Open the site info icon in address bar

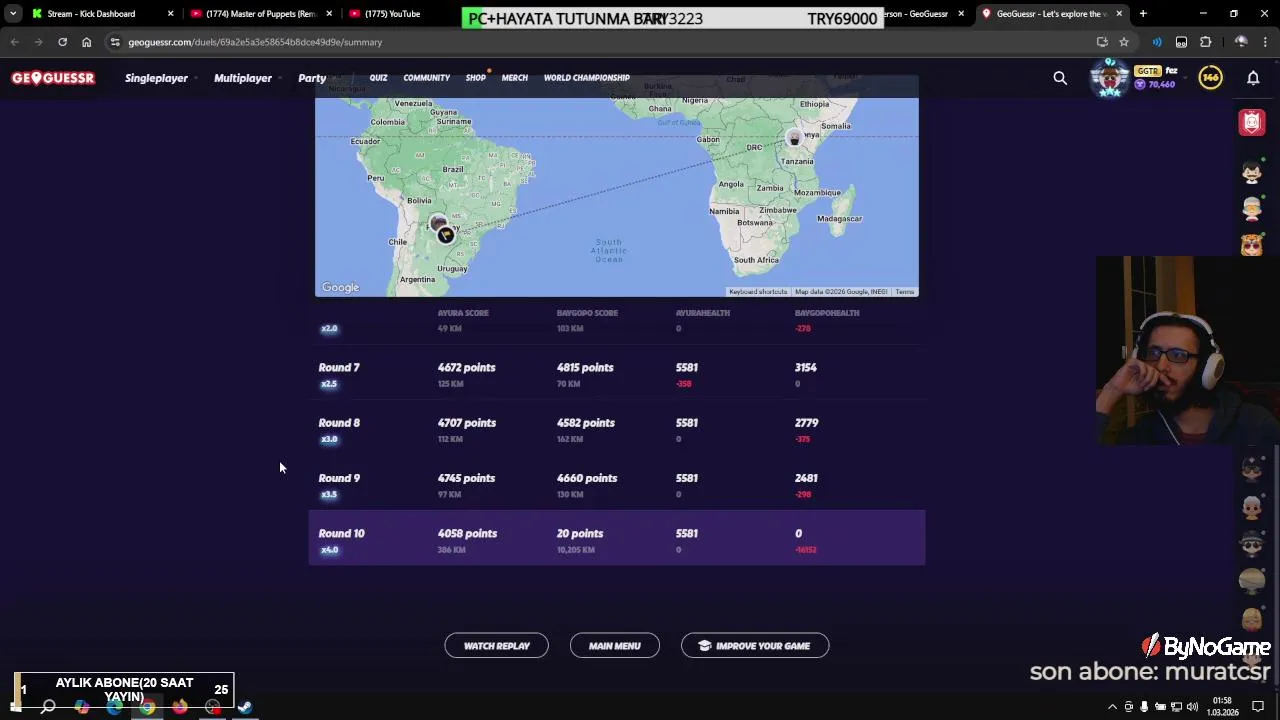tap(115, 42)
